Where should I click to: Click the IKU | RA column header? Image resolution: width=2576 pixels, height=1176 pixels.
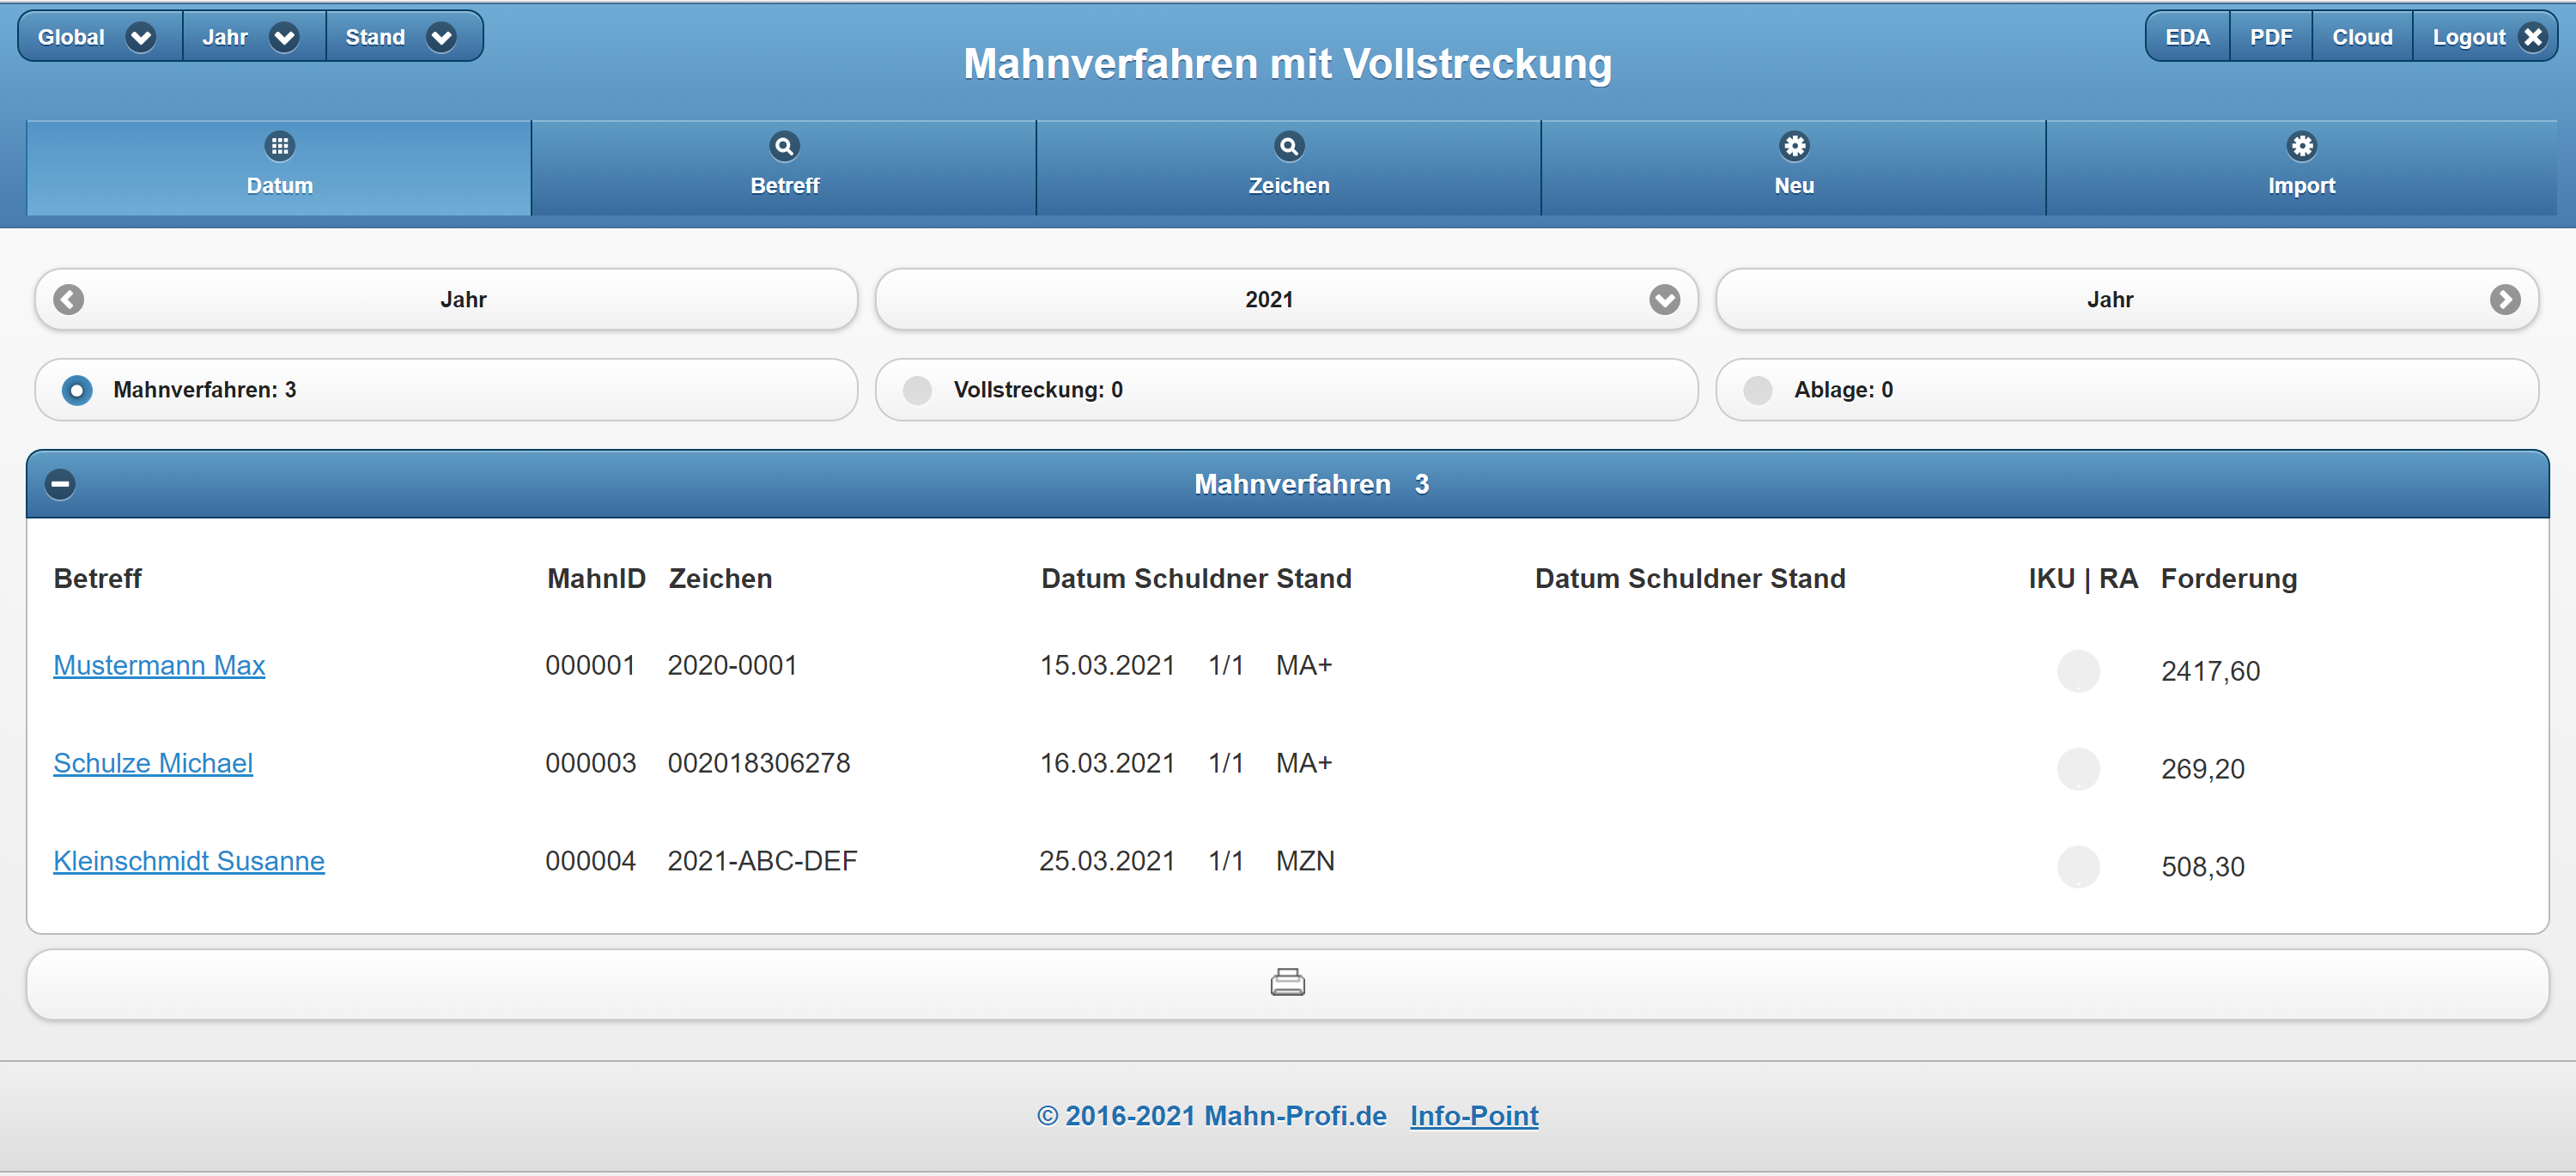click(2083, 579)
